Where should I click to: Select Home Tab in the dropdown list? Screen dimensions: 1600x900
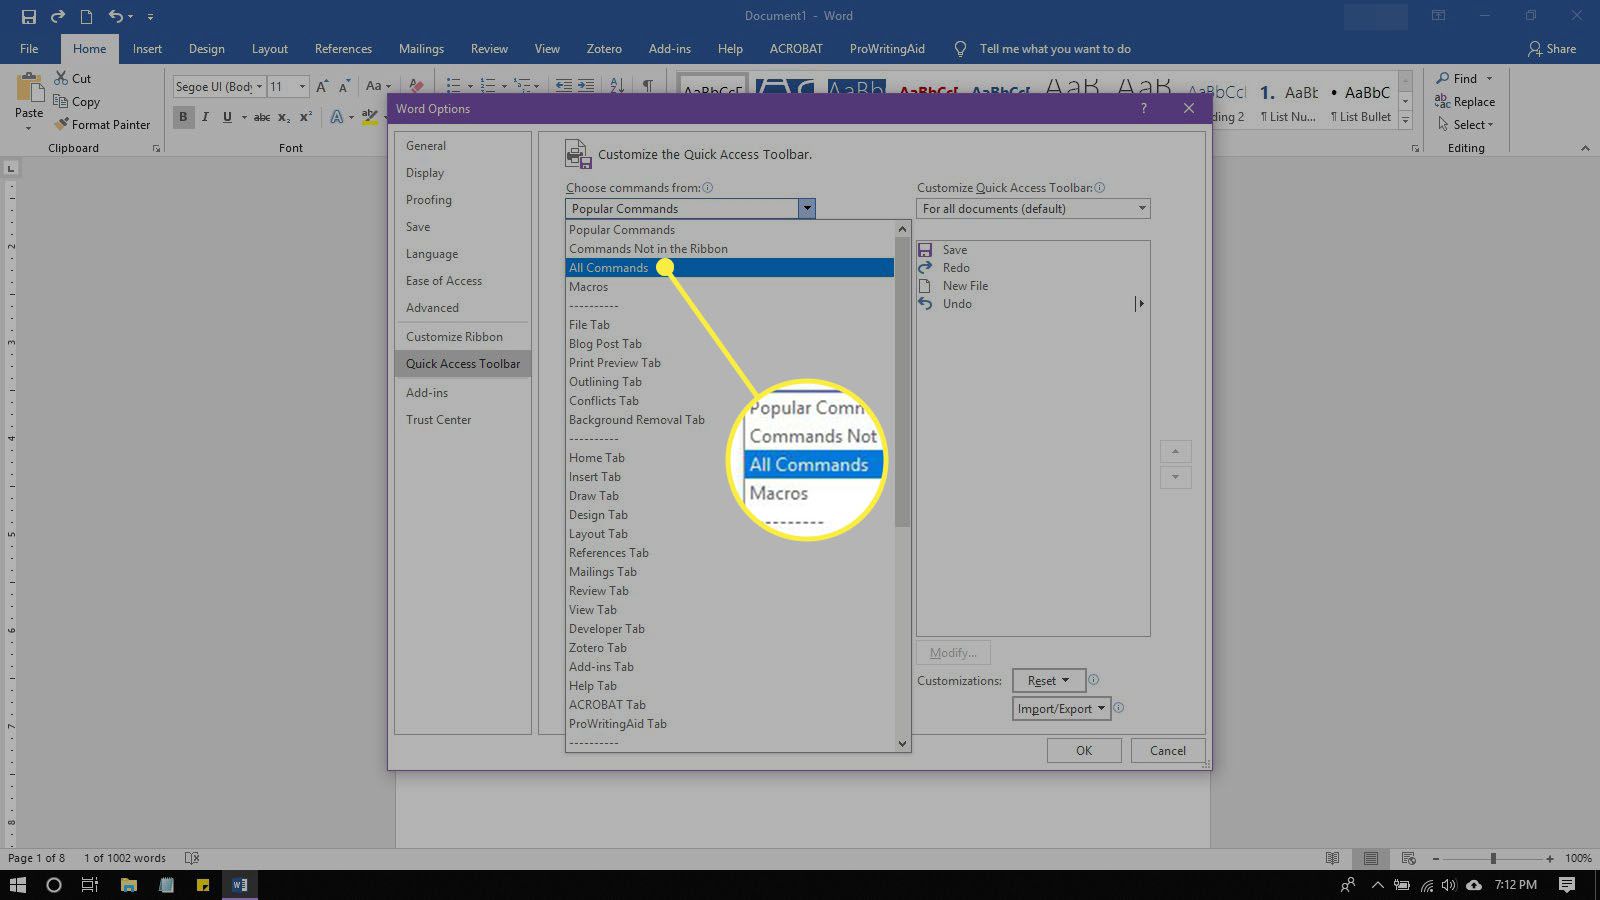(730, 457)
